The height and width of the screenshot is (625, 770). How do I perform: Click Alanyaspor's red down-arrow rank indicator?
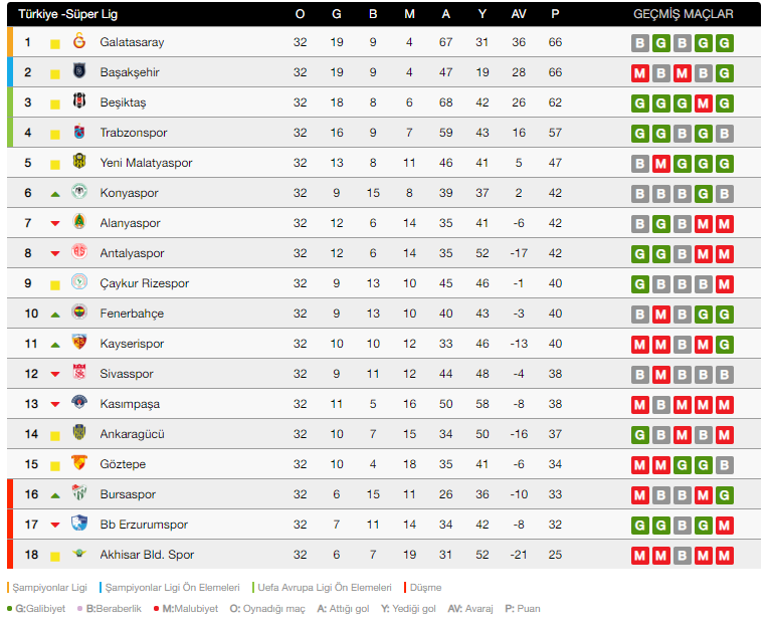coord(56,224)
